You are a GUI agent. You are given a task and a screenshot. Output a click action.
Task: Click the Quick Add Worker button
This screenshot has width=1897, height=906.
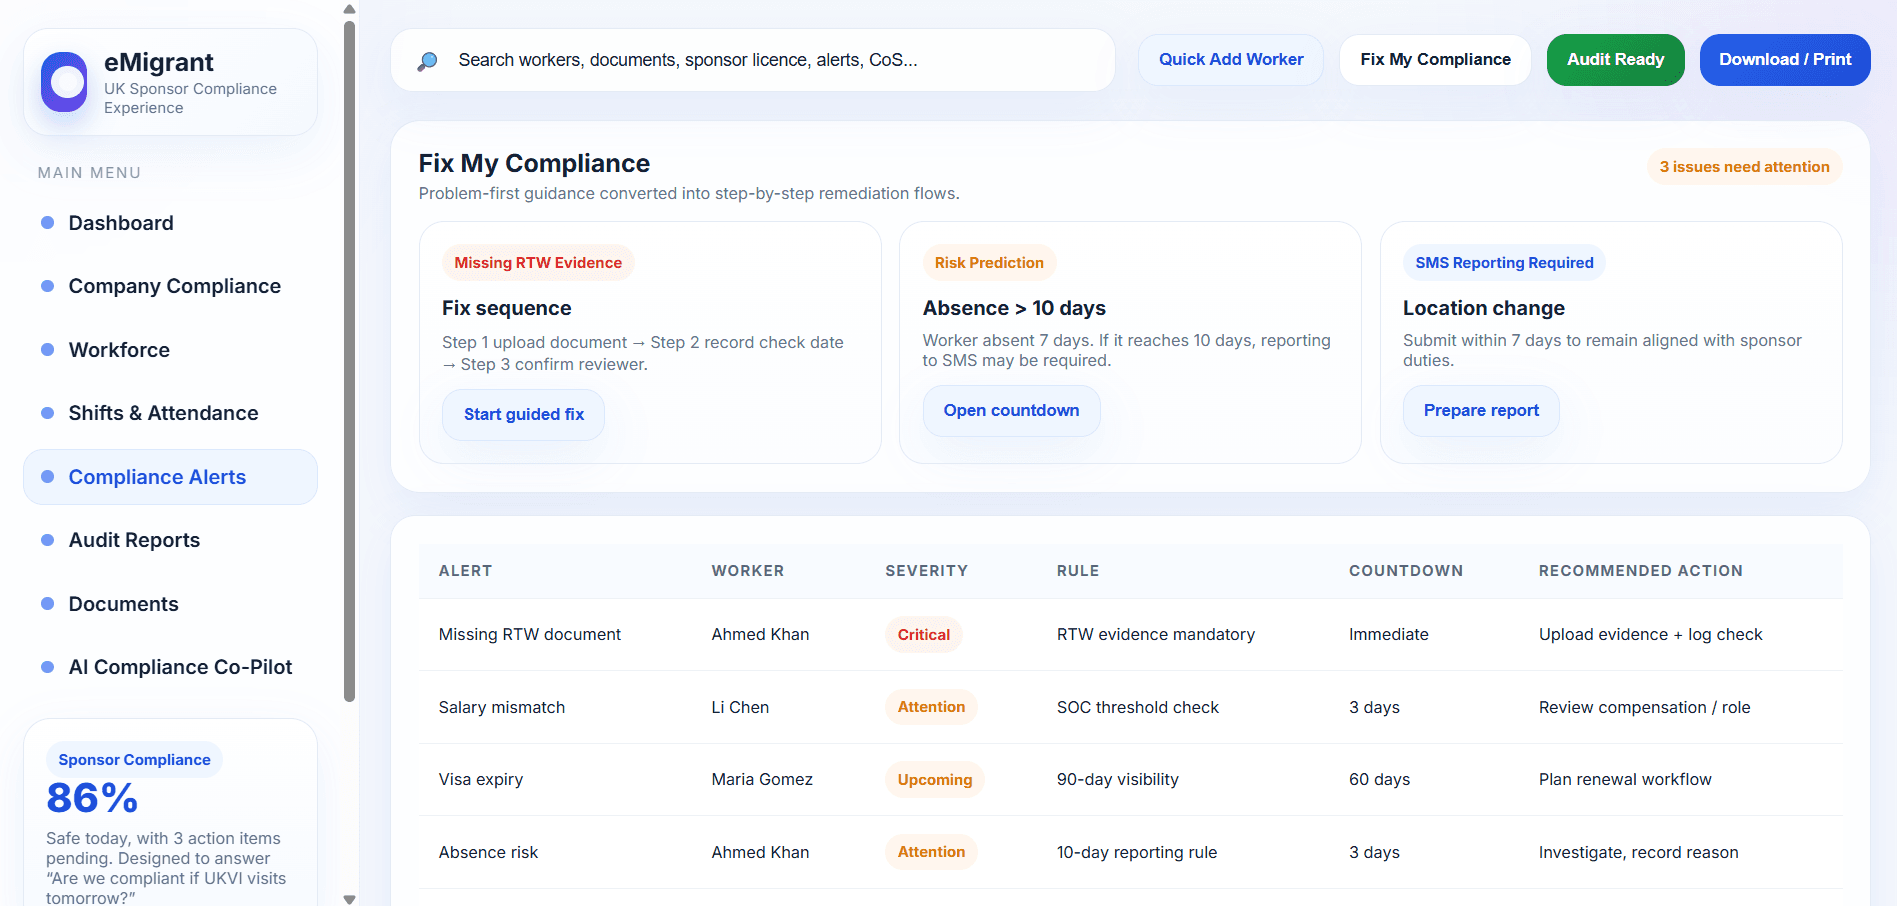[x=1230, y=59]
